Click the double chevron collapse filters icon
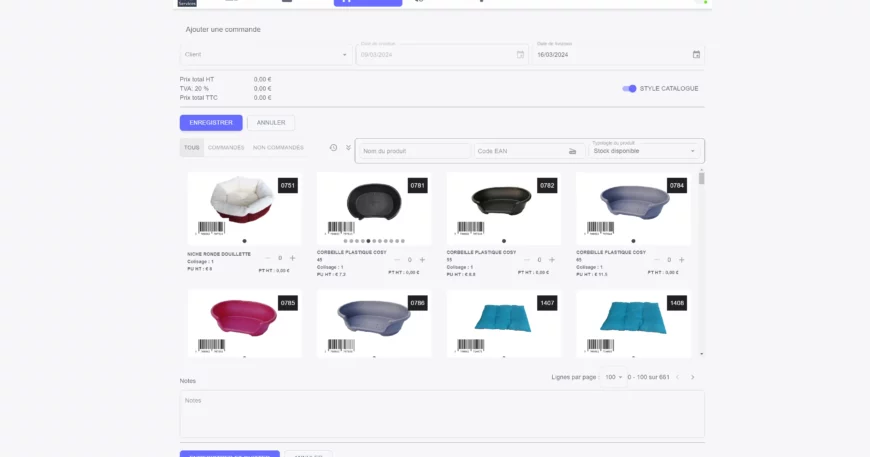 click(x=348, y=148)
